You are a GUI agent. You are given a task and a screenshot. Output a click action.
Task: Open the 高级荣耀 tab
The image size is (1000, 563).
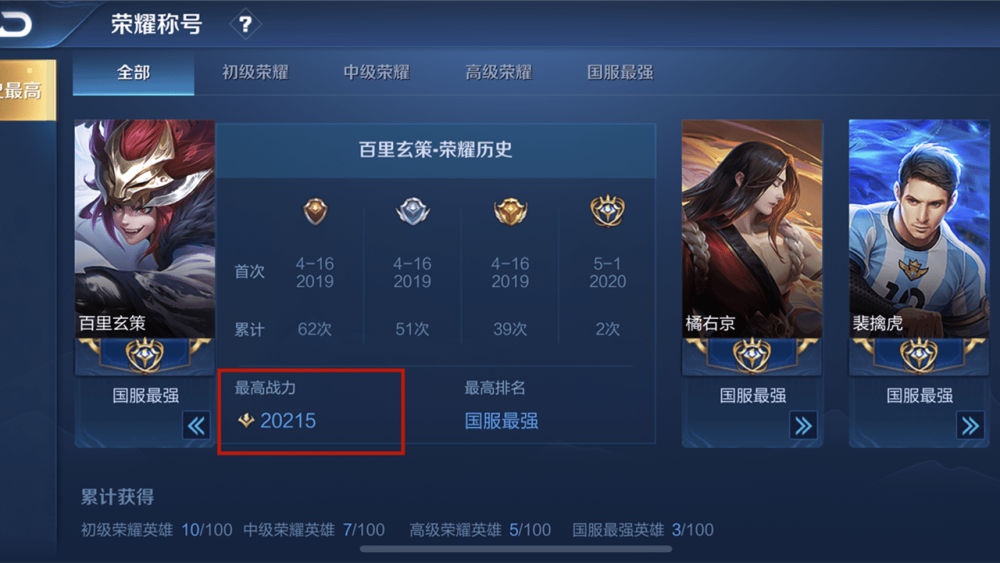pyautogui.click(x=498, y=72)
